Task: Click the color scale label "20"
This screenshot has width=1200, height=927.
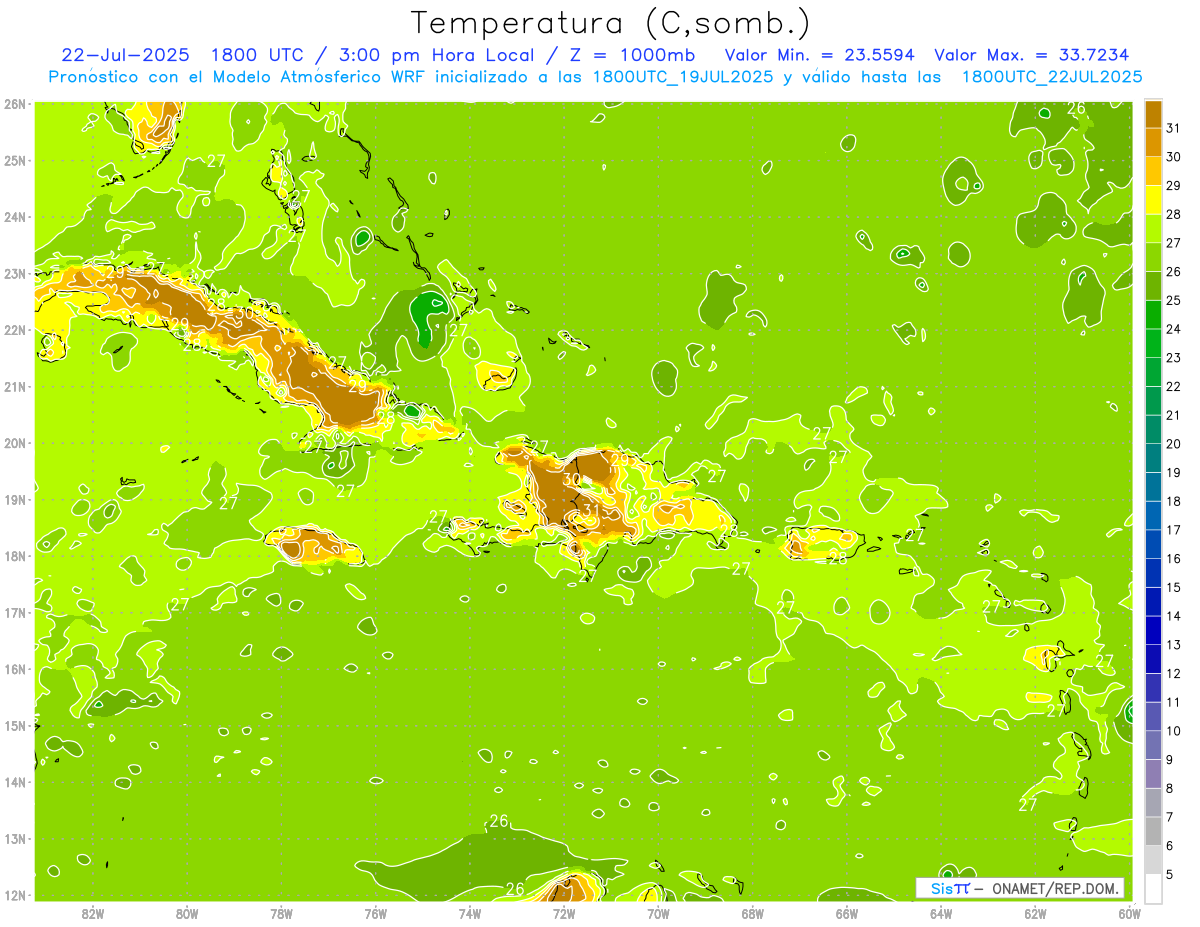Action: pos(1174,443)
